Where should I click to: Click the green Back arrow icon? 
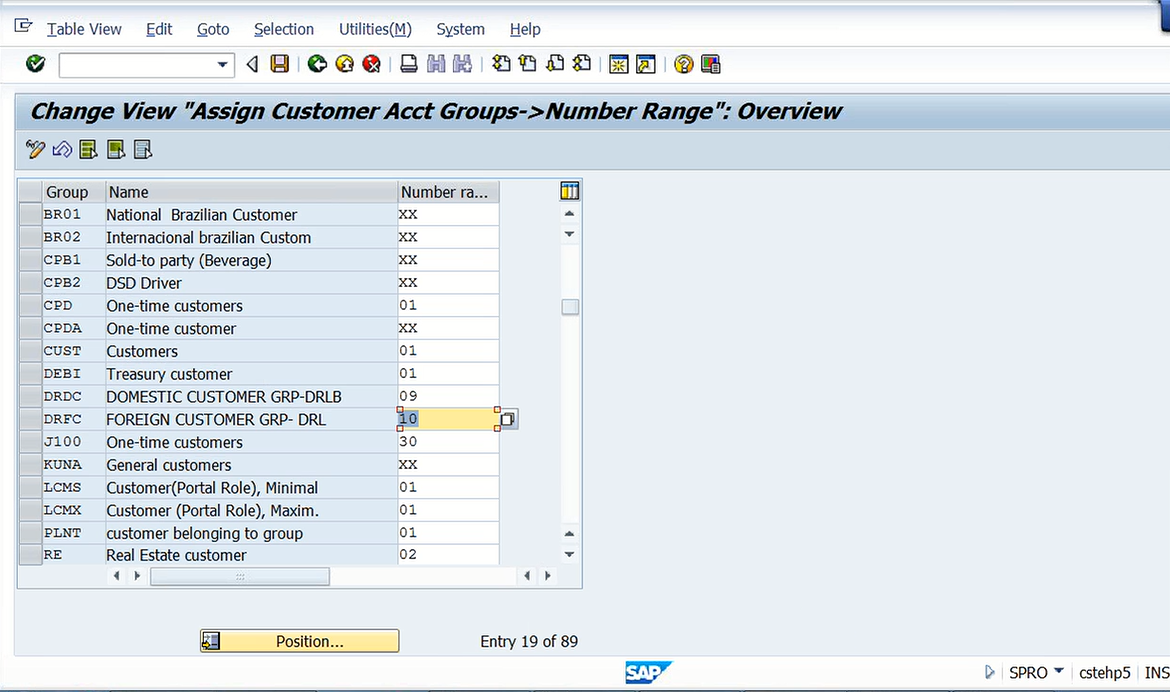coord(317,64)
